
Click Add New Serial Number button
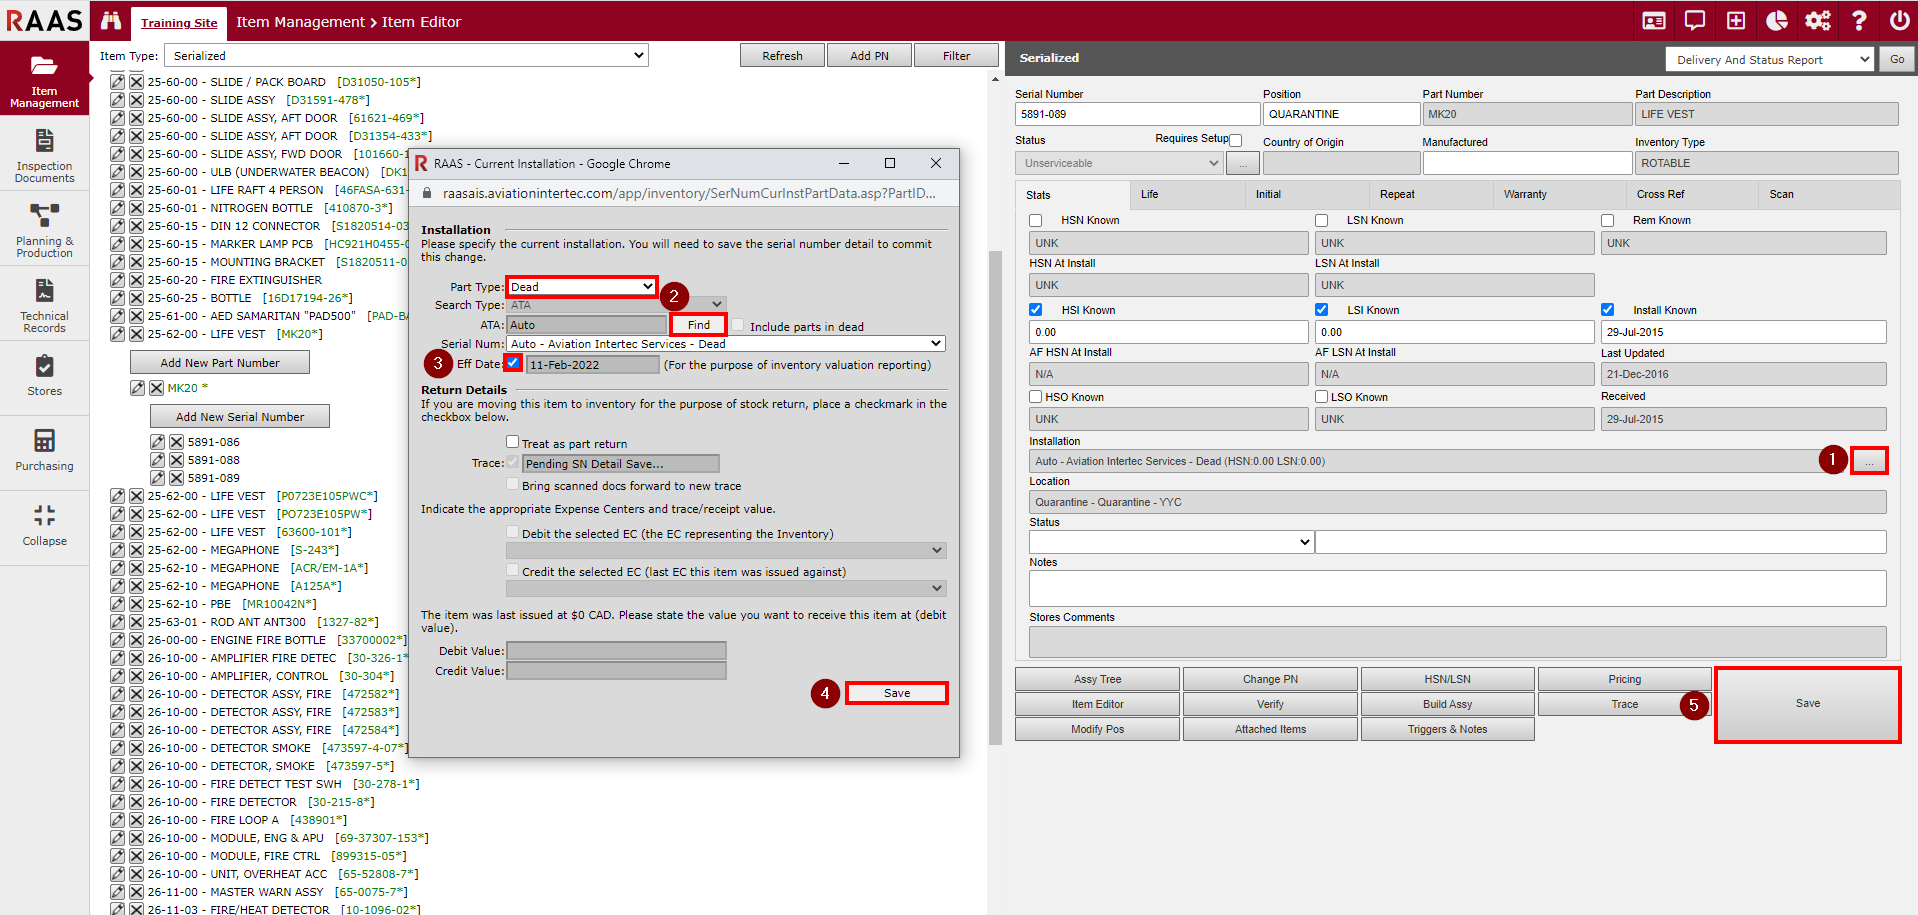pyautogui.click(x=240, y=417)
